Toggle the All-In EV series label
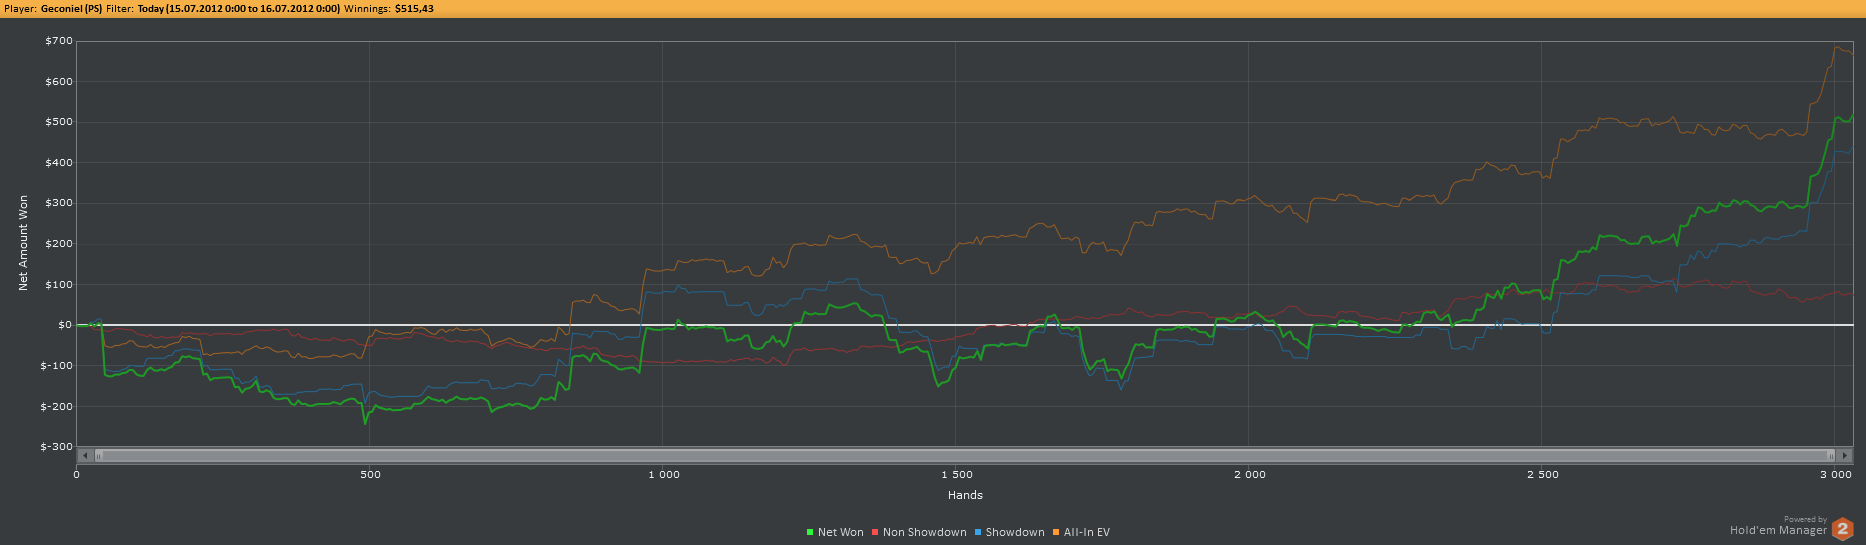The height and width of the screenshot is (545, 1866). click(1086, 533)
